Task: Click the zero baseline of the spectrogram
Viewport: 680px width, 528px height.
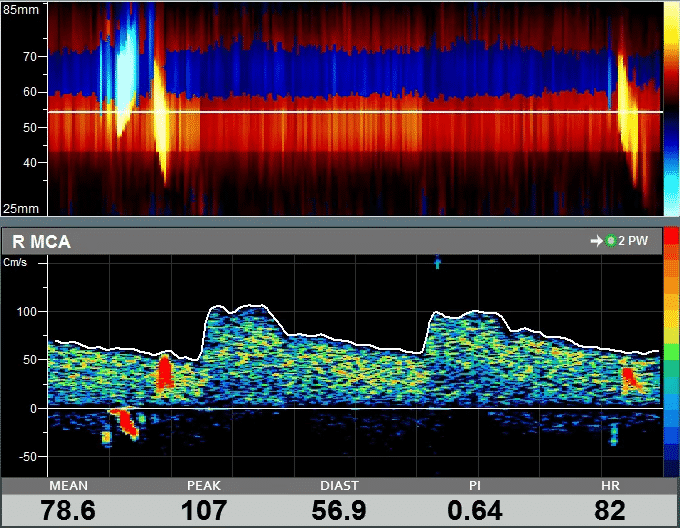Action: pos(355,408)
